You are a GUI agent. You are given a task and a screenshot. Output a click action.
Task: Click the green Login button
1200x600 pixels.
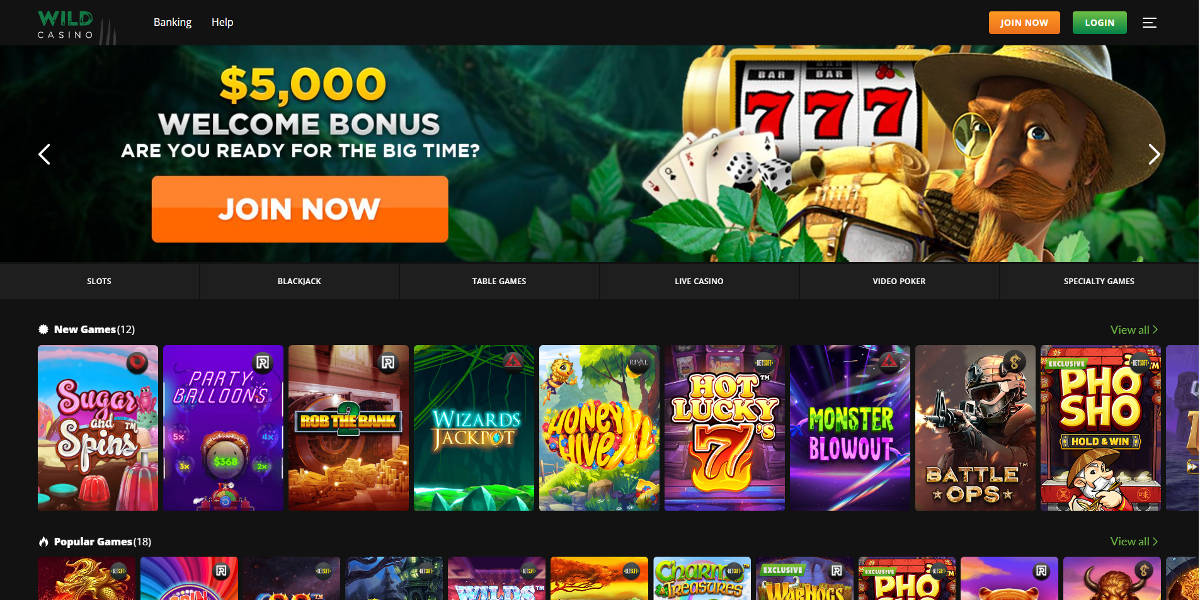click(1099, 22)
